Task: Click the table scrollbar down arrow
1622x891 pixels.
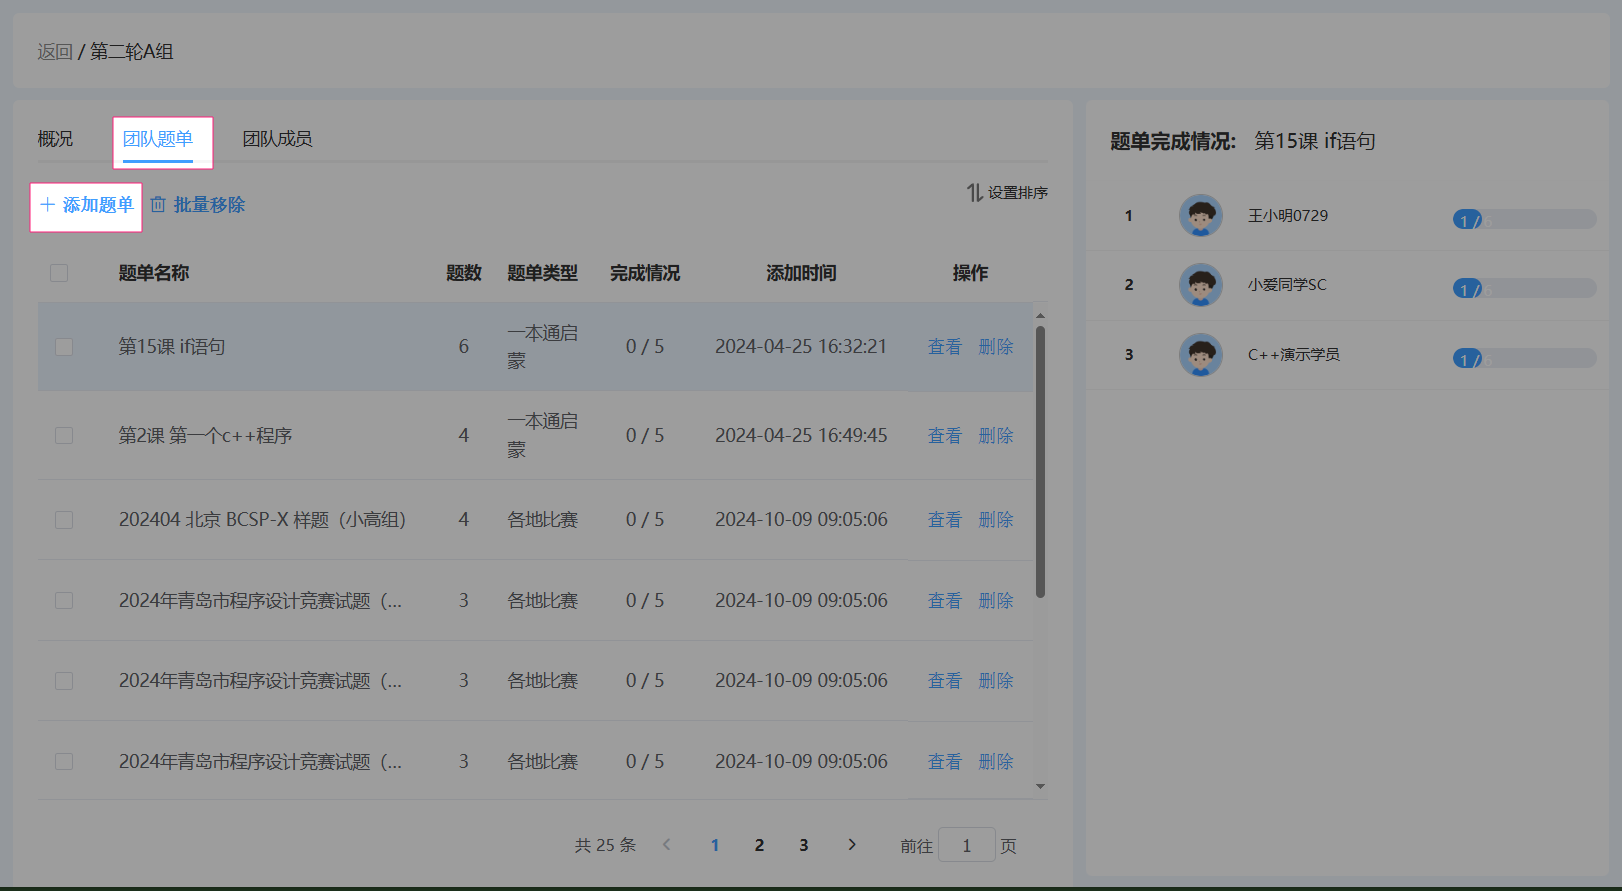Action: [1040, 786]
